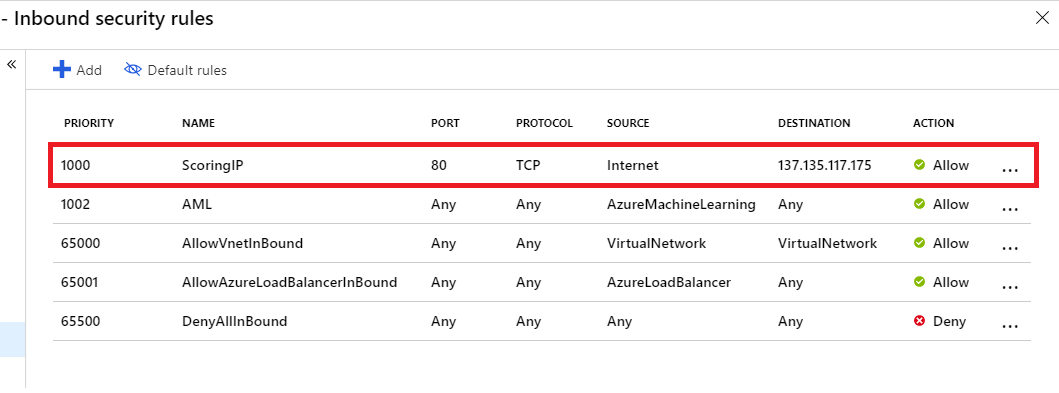Open the AML rule row
The height and width of the screenshot is (393, 1059).
[542, 204]
